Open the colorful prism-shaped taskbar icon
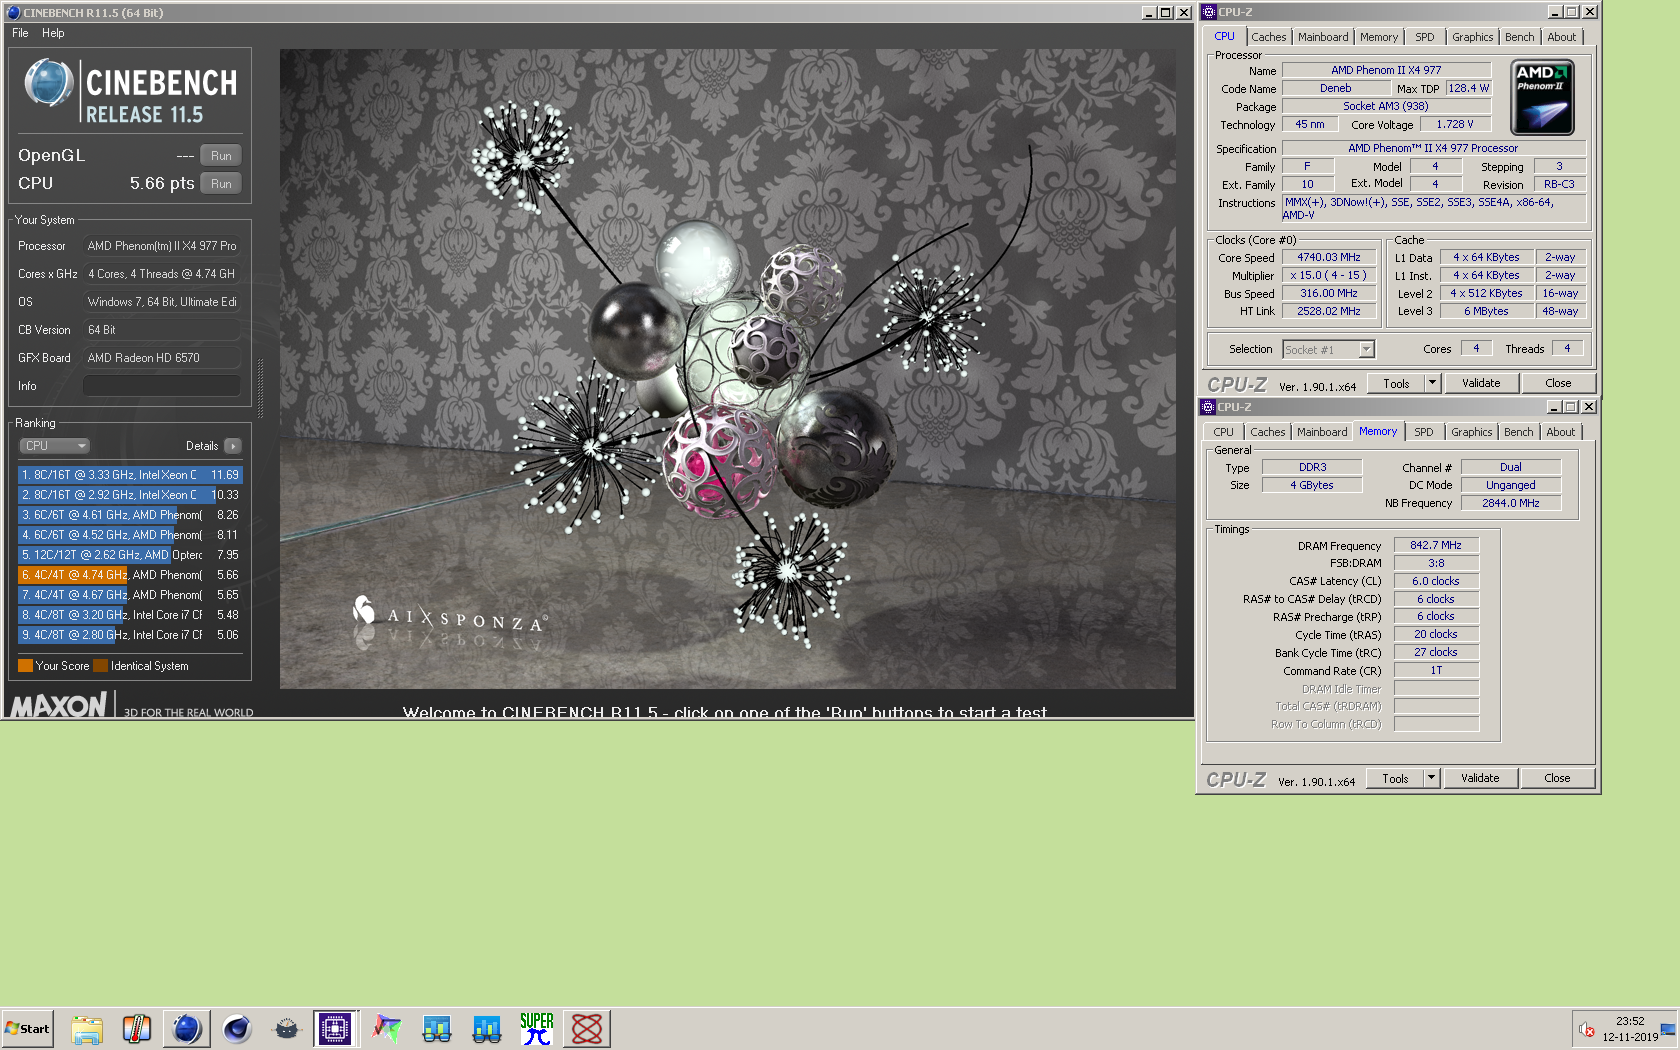The height and width of the screenshot is (1050, 1680). click(387, 1028)
